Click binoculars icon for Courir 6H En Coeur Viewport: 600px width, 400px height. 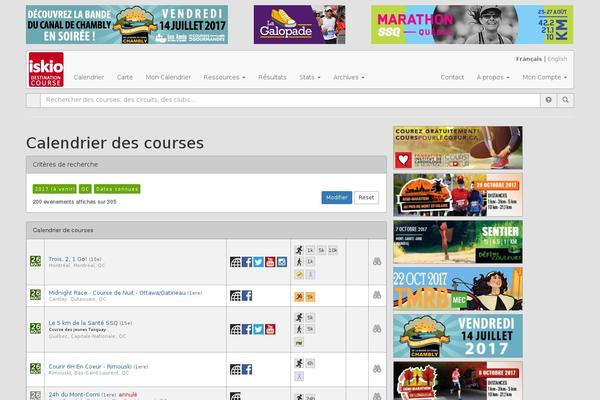(x=377, y=369)
